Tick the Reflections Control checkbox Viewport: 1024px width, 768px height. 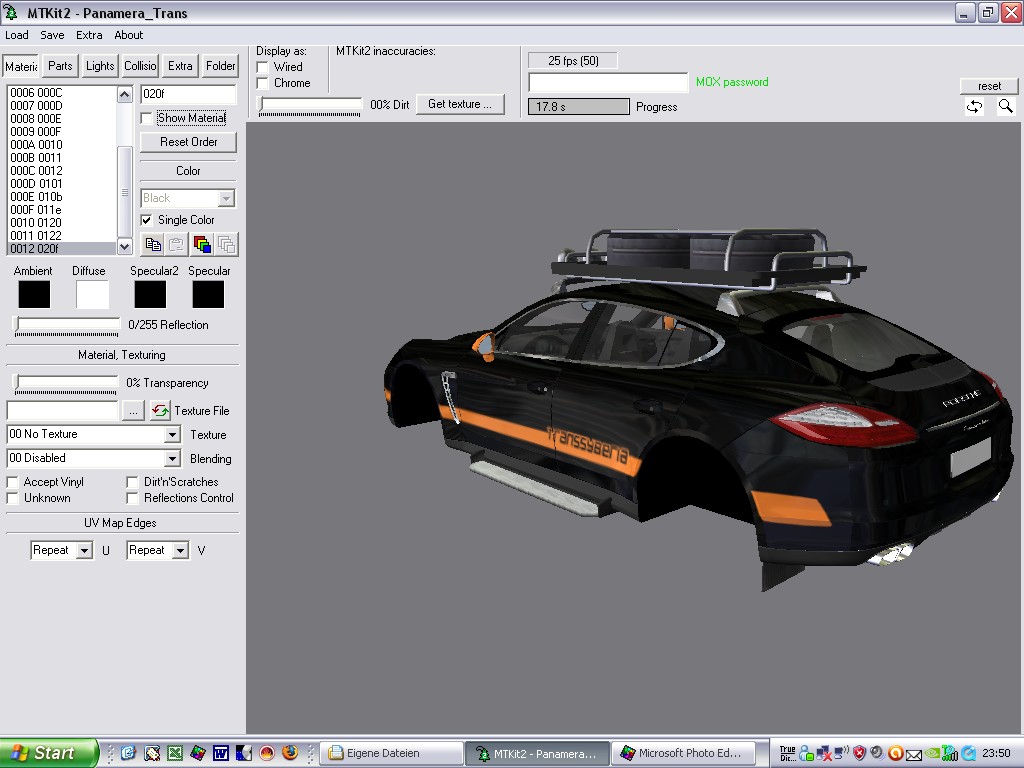pyautogui.click(x=132, y=498)
